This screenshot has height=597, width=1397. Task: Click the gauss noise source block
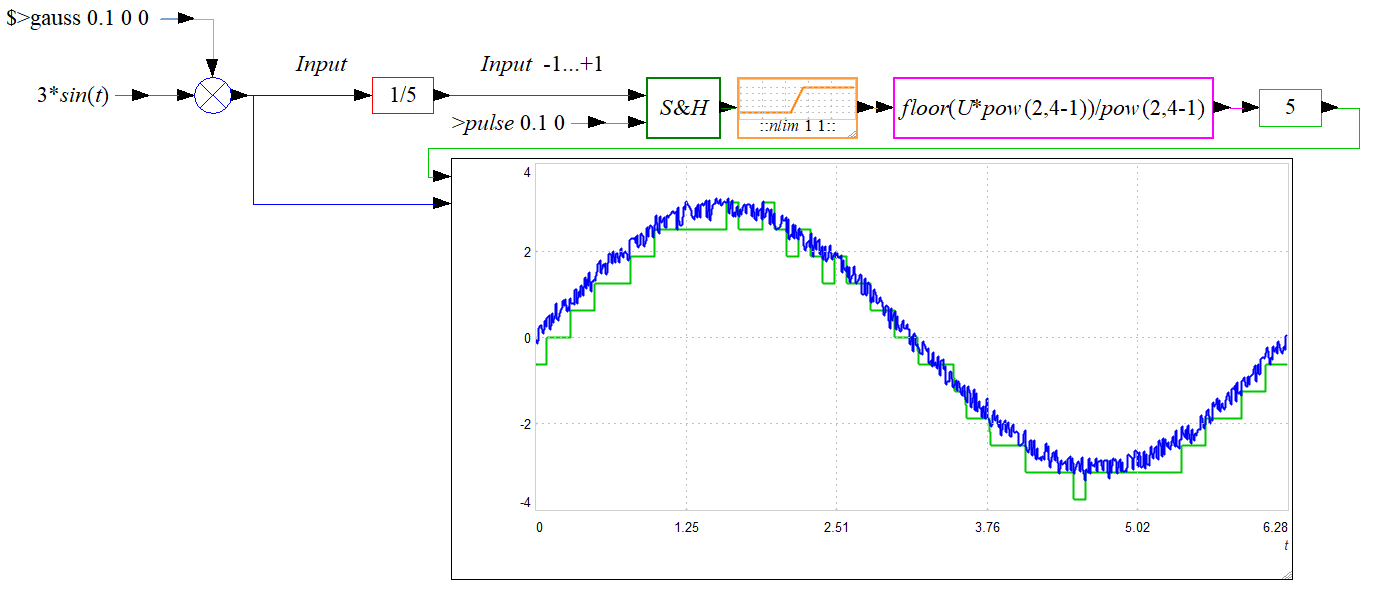(x=78, y=18)
